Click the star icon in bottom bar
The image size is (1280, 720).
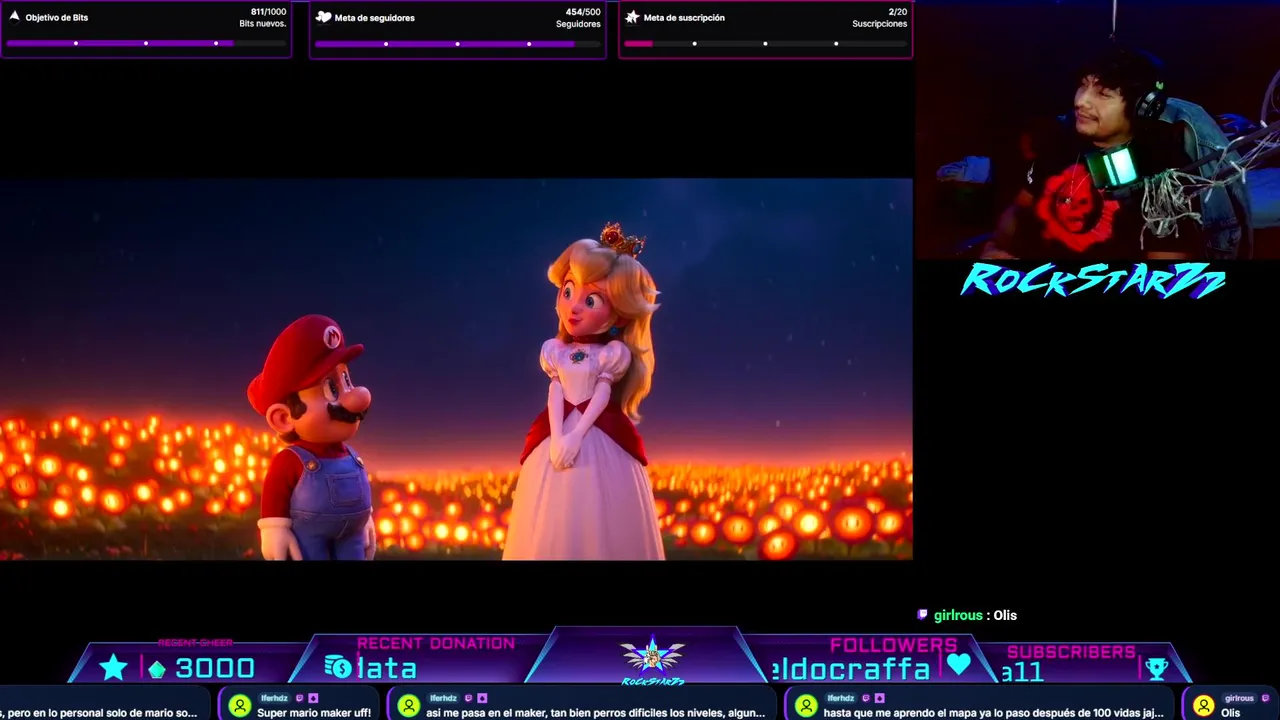click(113, 668)
